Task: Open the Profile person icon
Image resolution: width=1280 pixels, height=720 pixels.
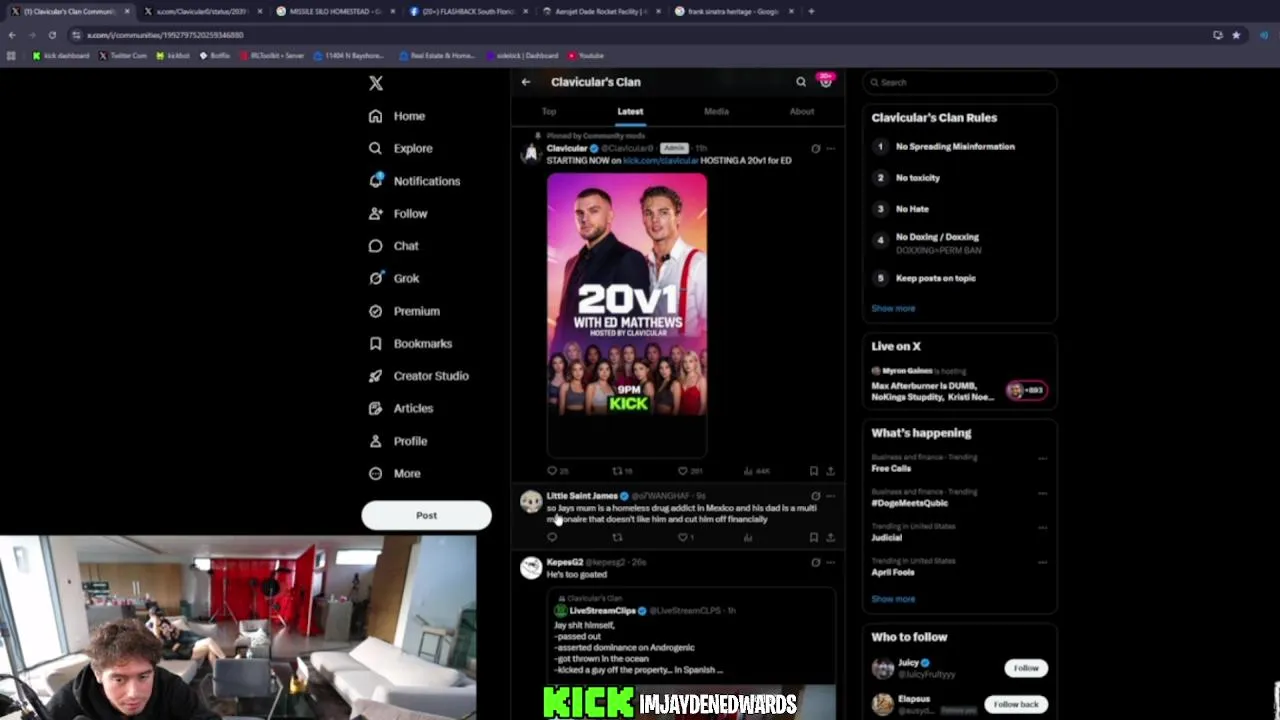Action: coord(375,441)
